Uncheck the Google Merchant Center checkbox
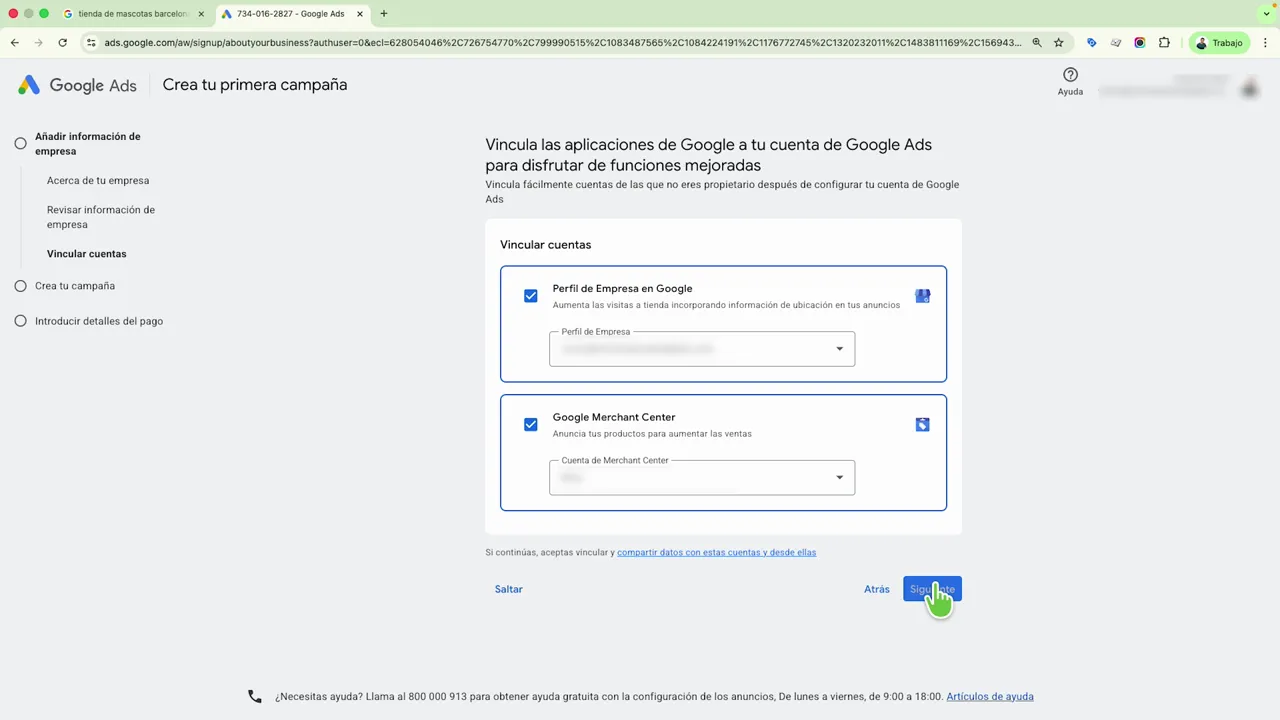This screenshot has width=1280, height=720. click(531, 424)
